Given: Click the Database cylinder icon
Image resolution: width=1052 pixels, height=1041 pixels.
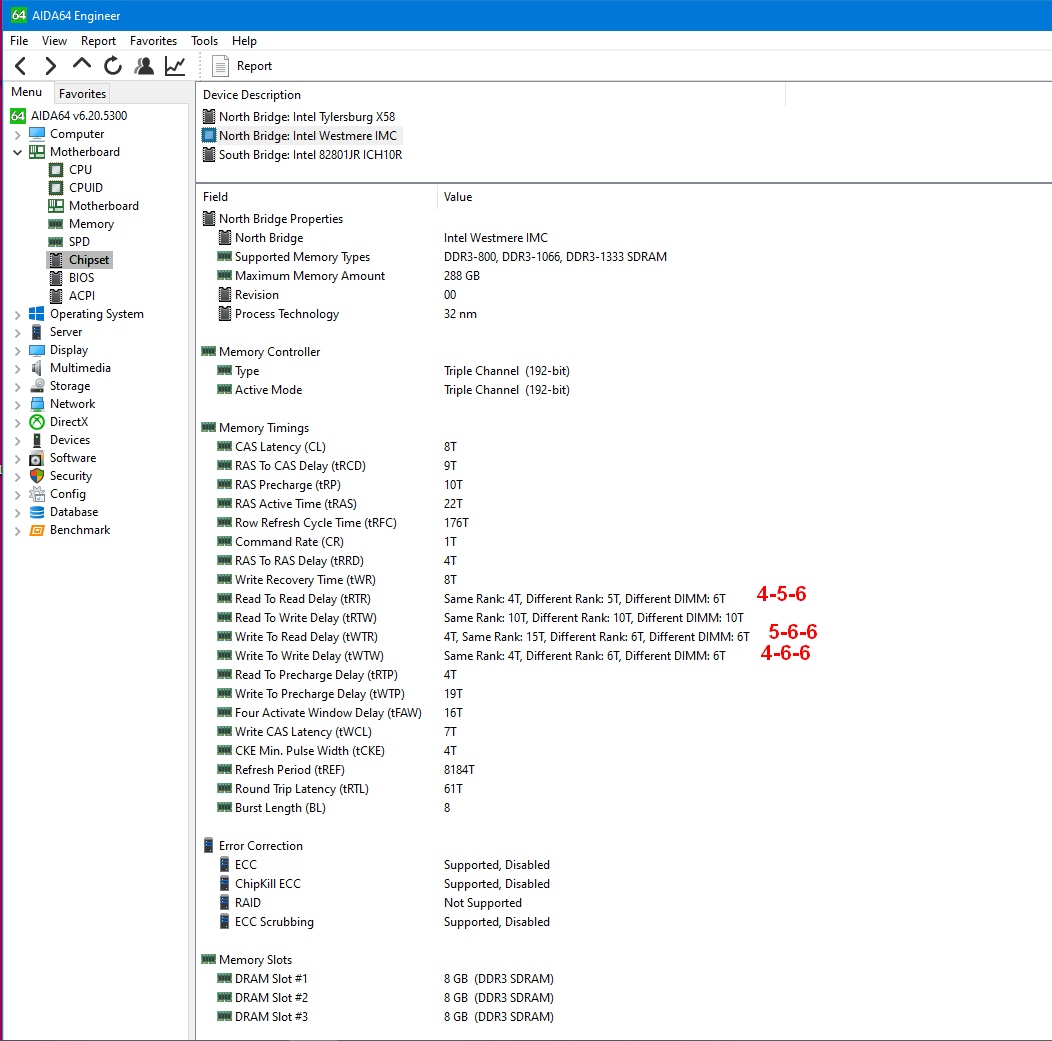Looking at the screenshot, I should point(37,512).
